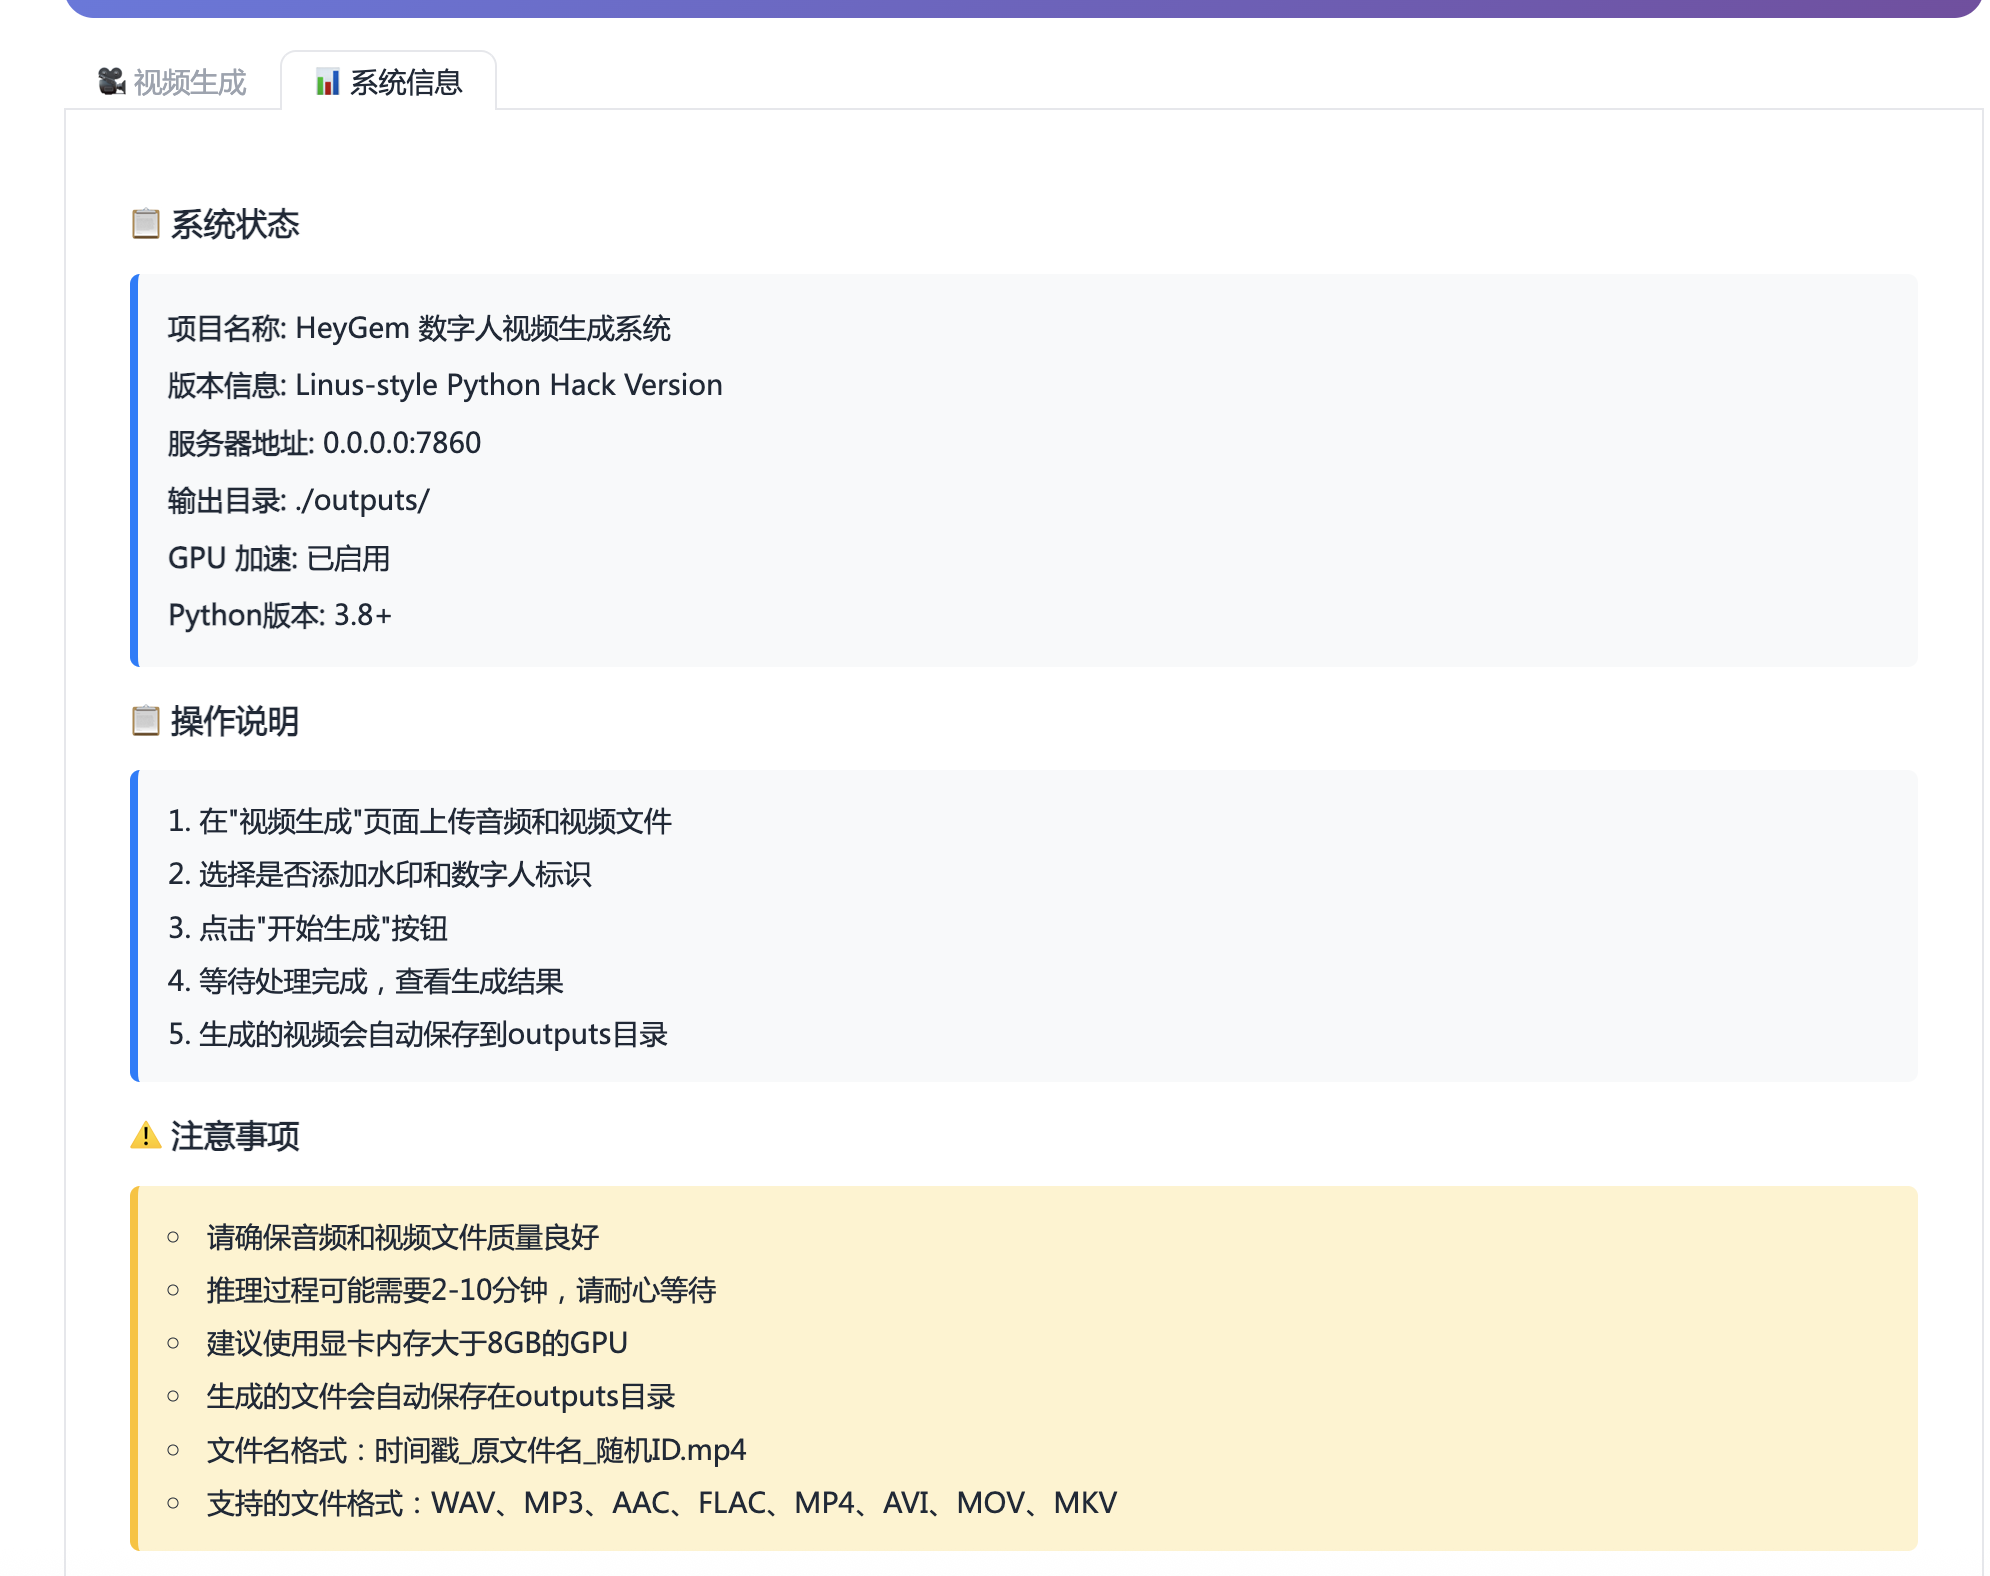1990x1576 pixels.
Task: Click the 版本信息: Linus-style Python Hack Version line
Action: 445,385
